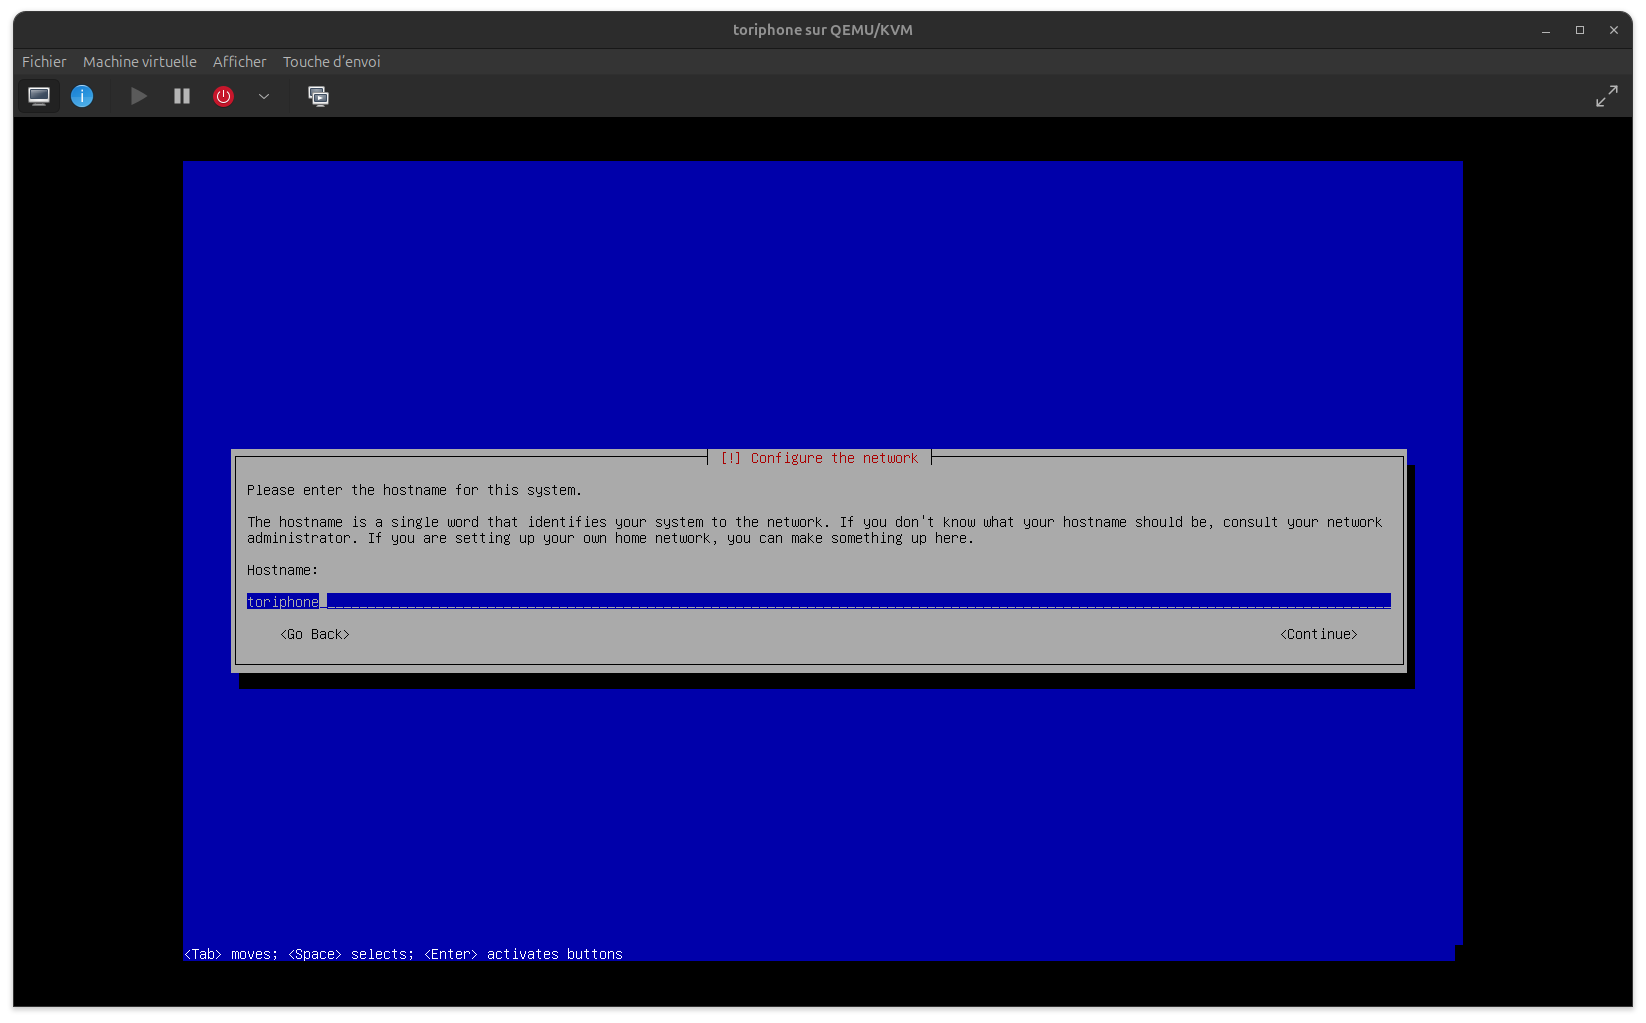Maximize the virtual machine window
This screenshot has height=1023, width=1646.
[x=1580, y=30]
